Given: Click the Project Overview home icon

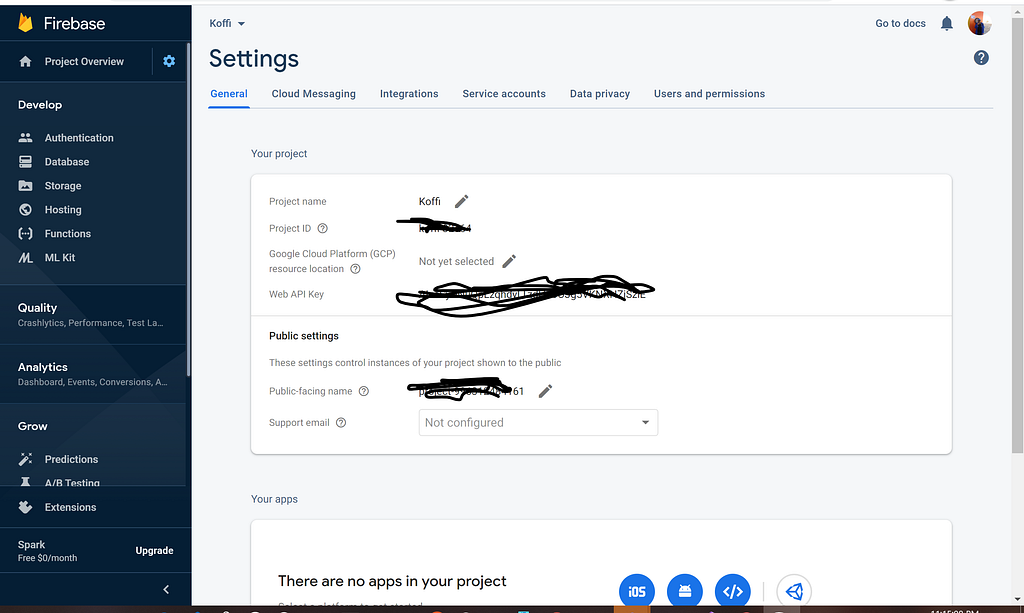Looking at the screenshot, I should (x=25, y=61).
